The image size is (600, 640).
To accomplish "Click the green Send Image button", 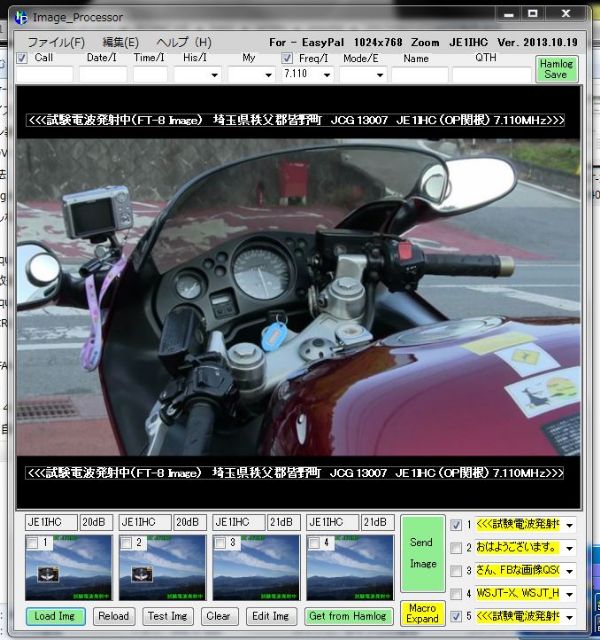I will tap(423, 553).
